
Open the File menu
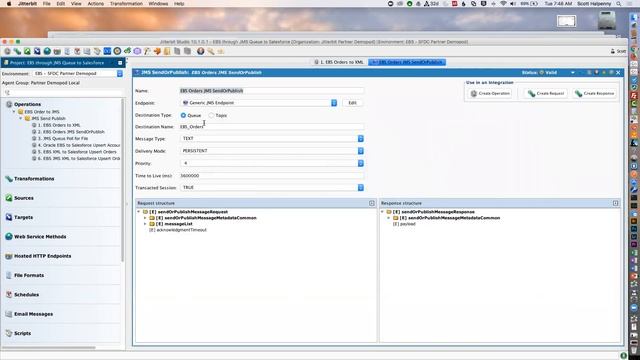[47, 4]
